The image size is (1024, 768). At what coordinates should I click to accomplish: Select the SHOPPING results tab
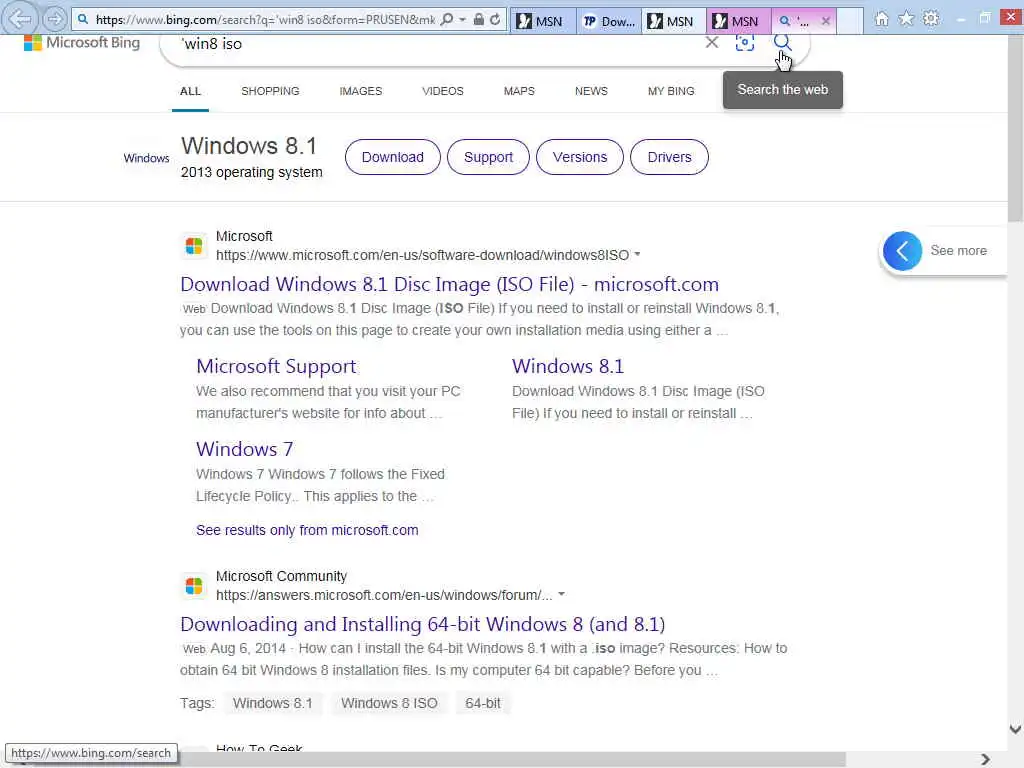point(270,91)
